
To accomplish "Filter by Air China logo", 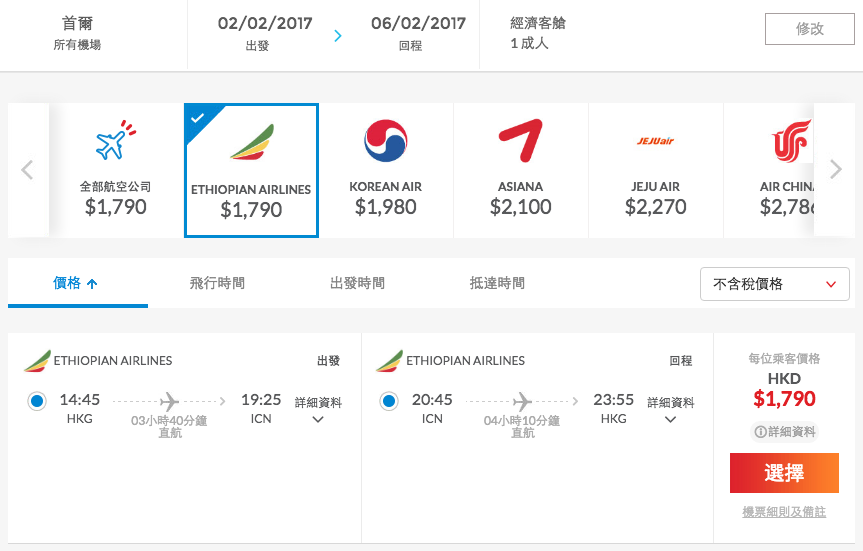I will click(791, 141).
